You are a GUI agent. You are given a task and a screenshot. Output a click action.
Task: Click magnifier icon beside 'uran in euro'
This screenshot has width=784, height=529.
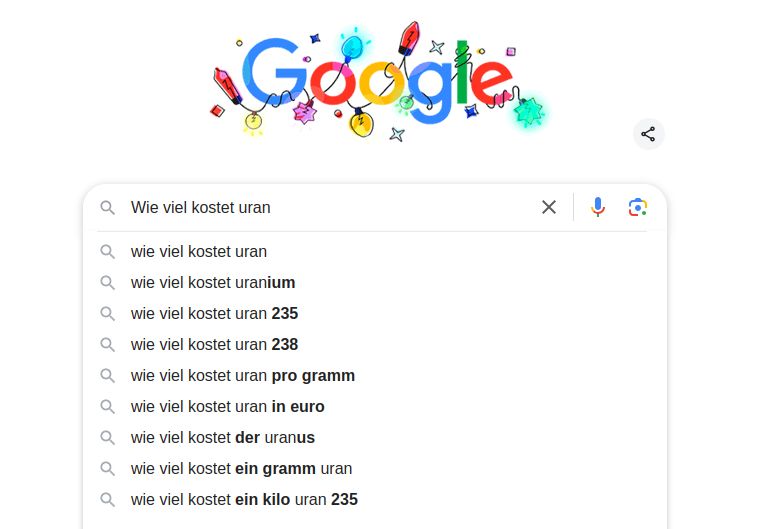[x=107, y=407]
